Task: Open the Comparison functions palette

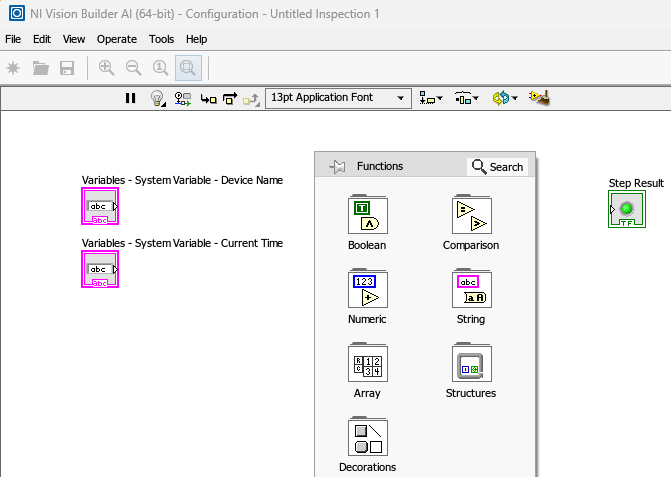Action: 472,214
